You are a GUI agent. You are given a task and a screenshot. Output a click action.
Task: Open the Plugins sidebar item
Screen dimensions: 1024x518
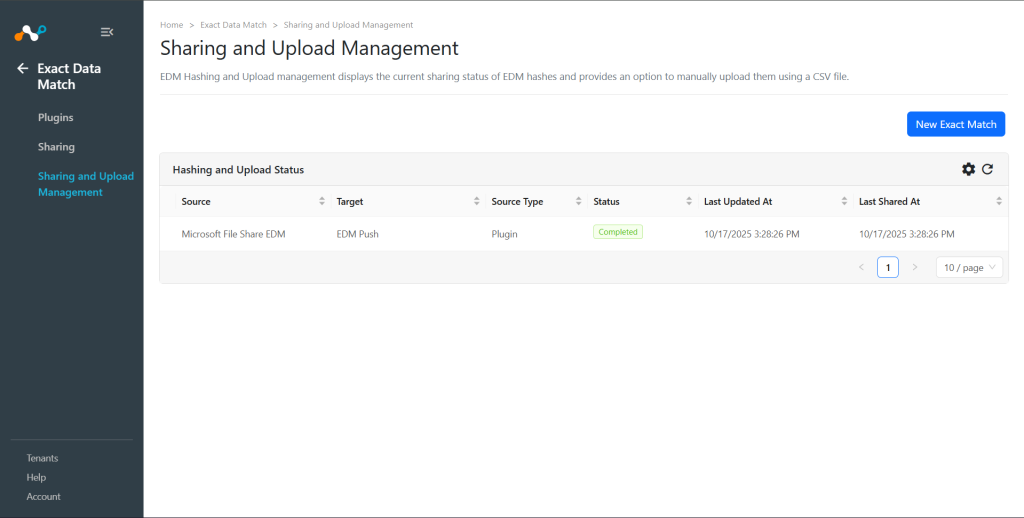[x=56, y=118]
